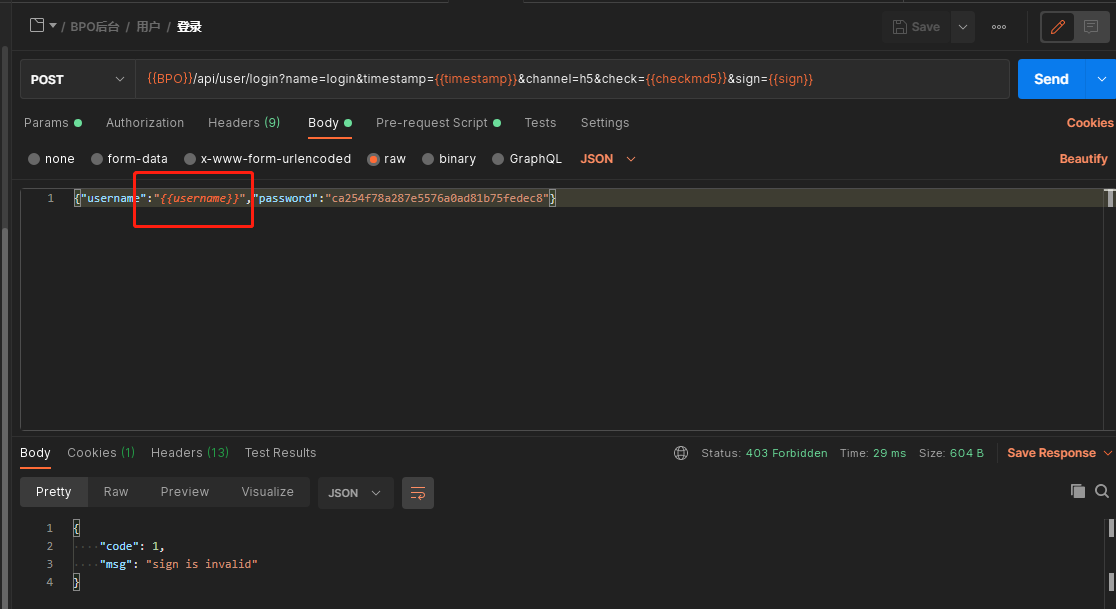
Task: Open the comments icon
Action: (x=1090, y=27)
